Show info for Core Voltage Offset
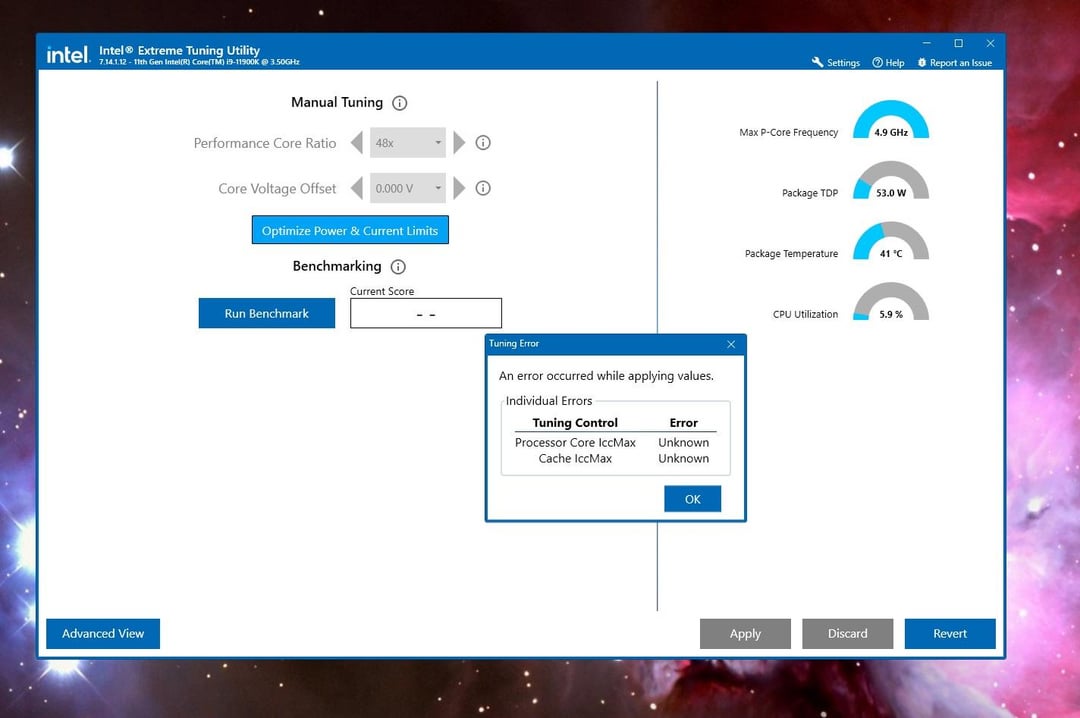Screen dimensions: 1080x718 click(x=483, y=188)
